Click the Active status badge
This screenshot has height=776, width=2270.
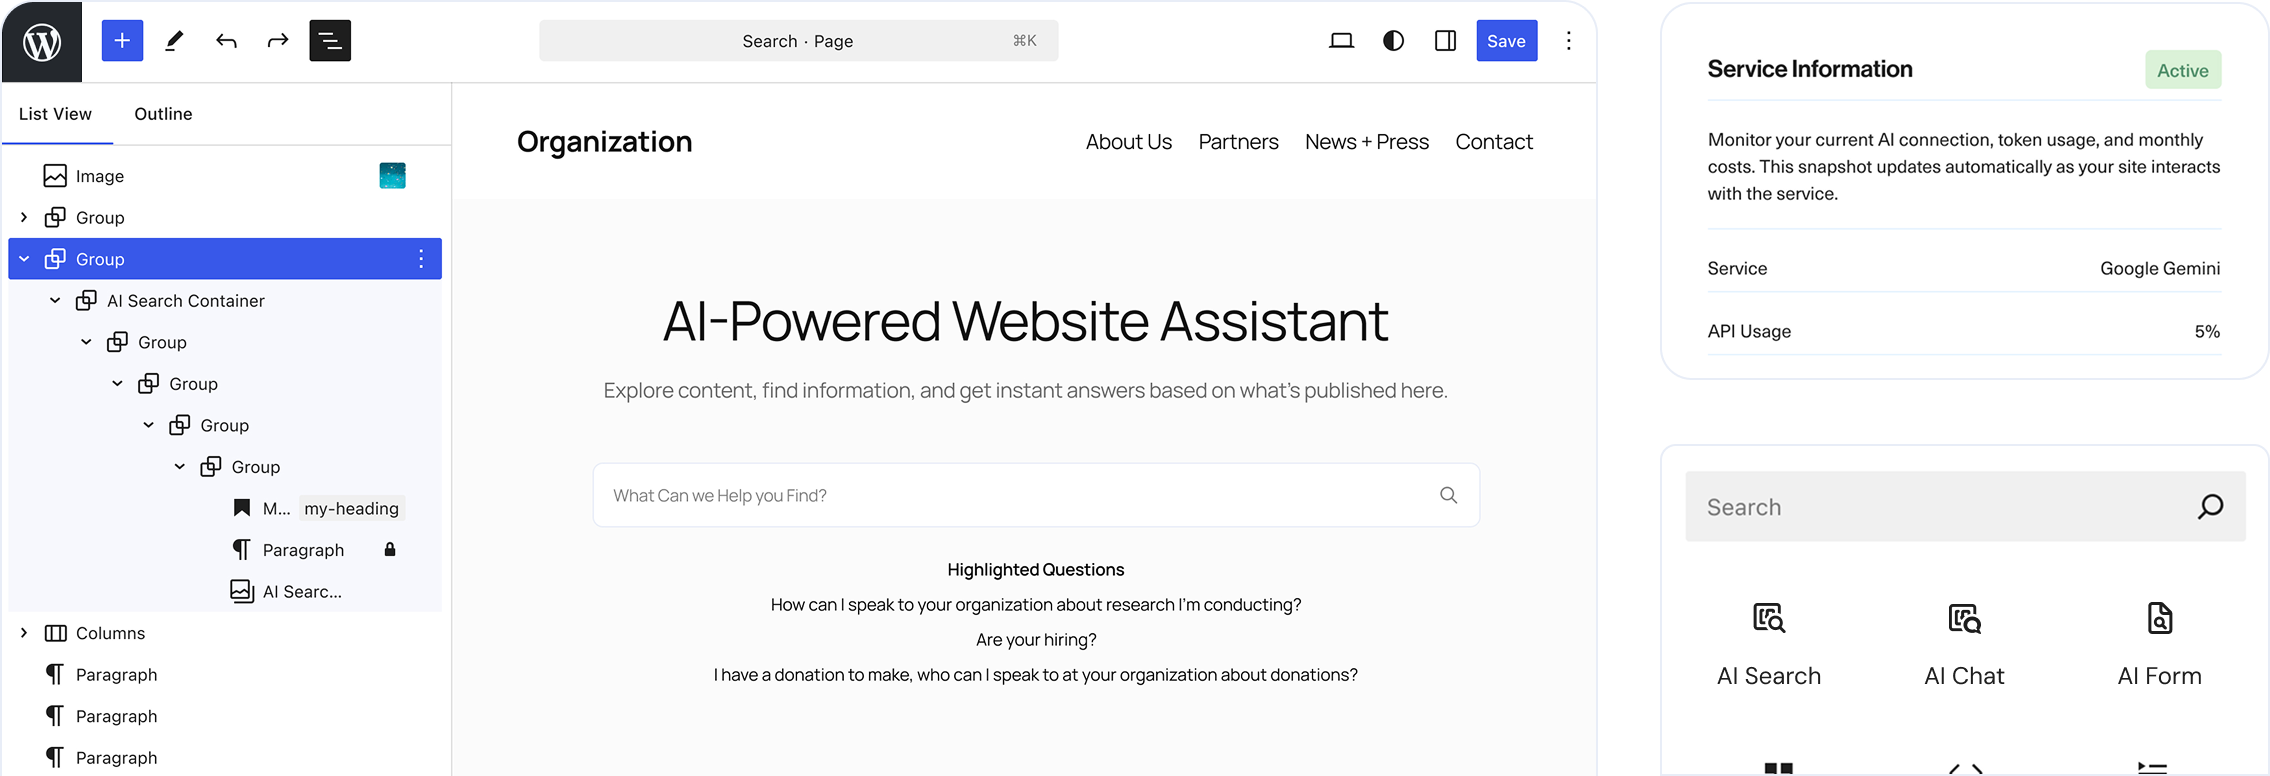(x=2183, y=70)
